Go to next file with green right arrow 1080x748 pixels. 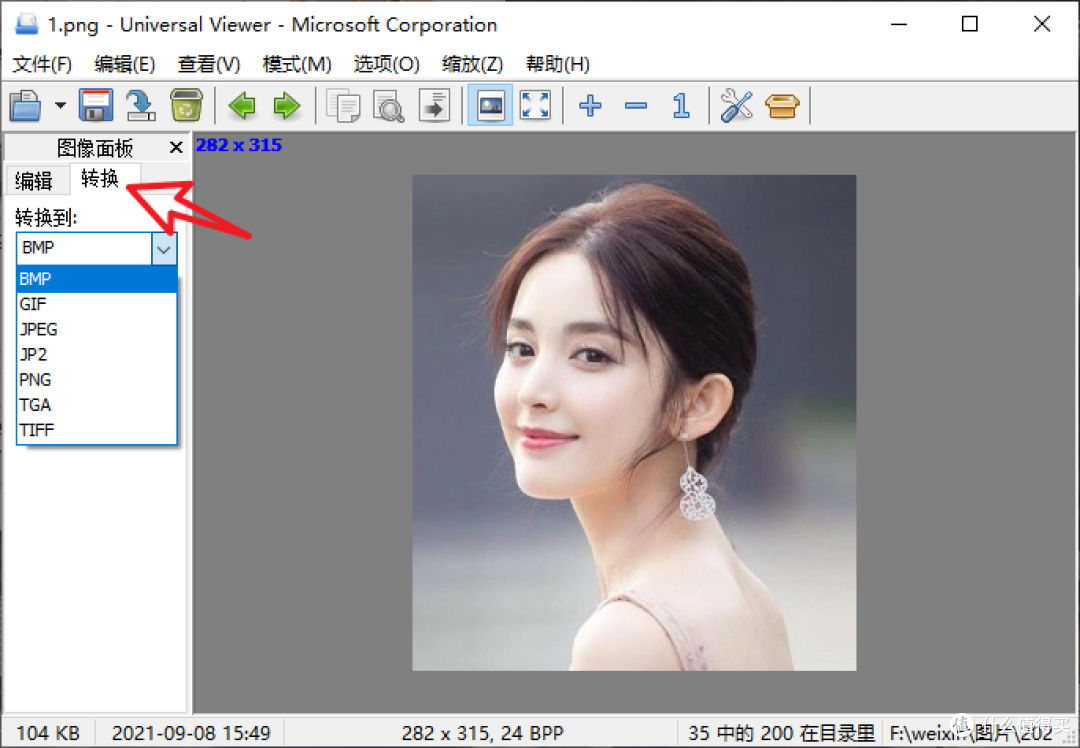[x=287, y=105]
